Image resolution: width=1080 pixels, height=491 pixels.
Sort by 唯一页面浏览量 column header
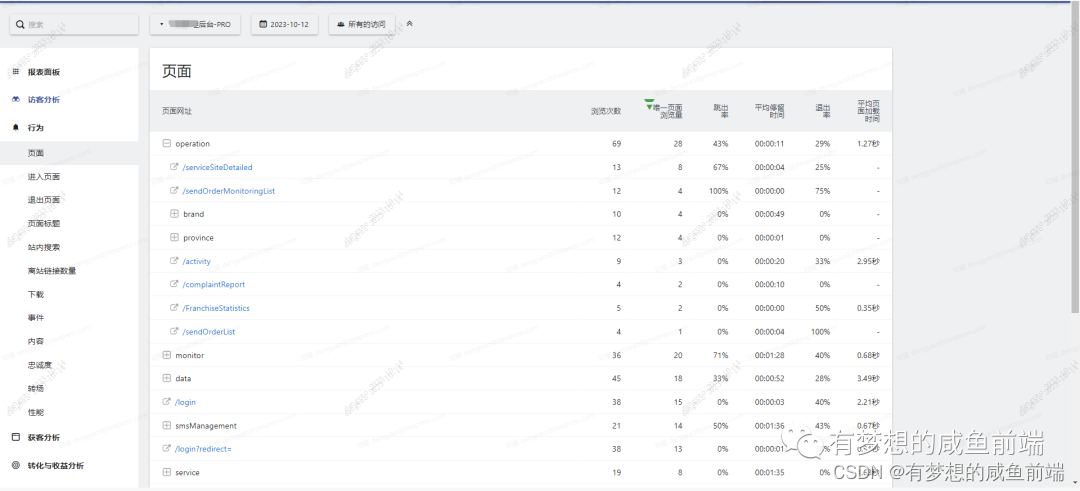[665, 111]
